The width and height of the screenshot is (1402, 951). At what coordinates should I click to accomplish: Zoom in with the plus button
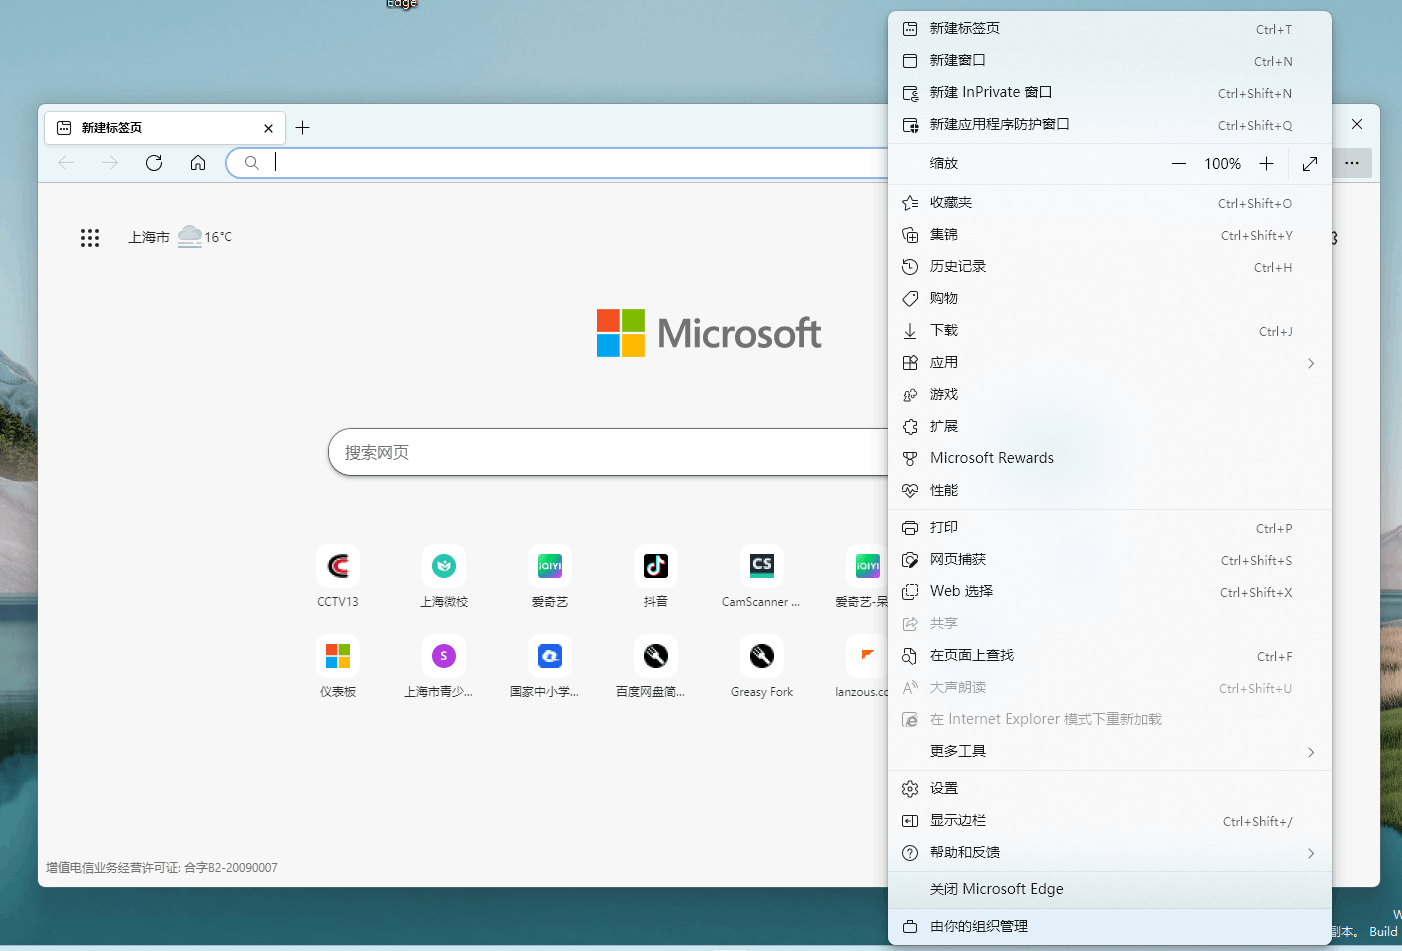[1266, 164]
